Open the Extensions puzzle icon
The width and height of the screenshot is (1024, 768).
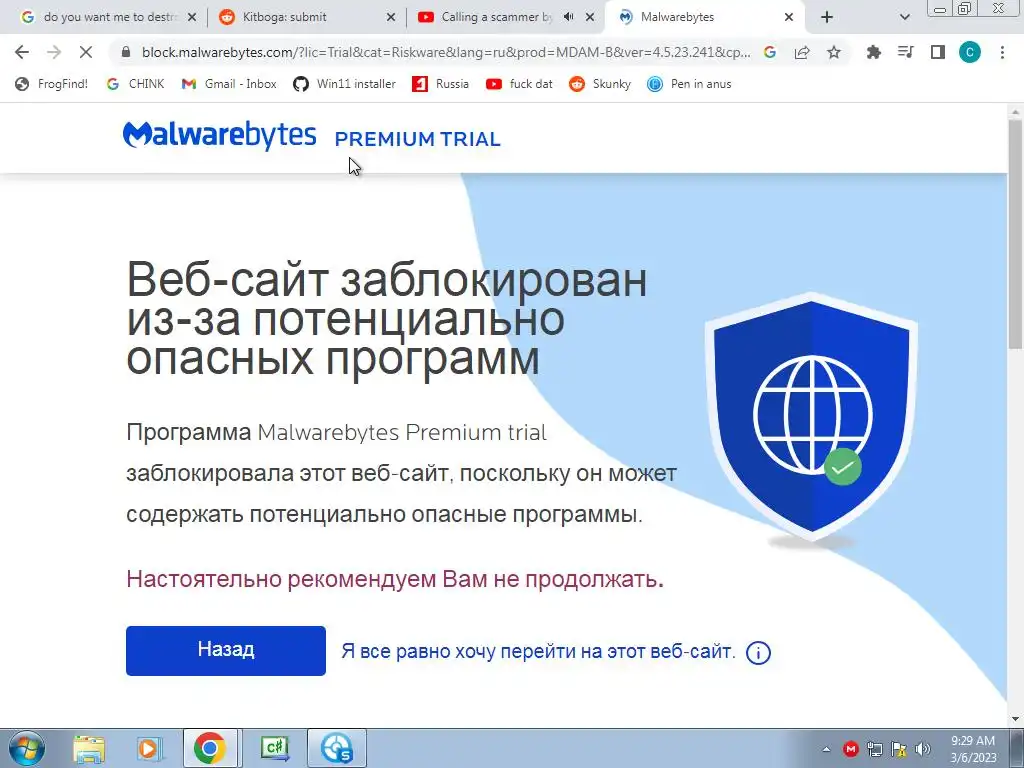[873, 52]
